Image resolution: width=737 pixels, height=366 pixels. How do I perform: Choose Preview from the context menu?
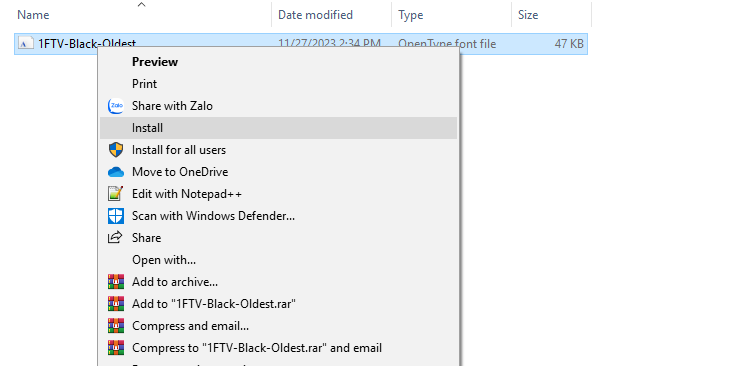[x=278, y=62]
